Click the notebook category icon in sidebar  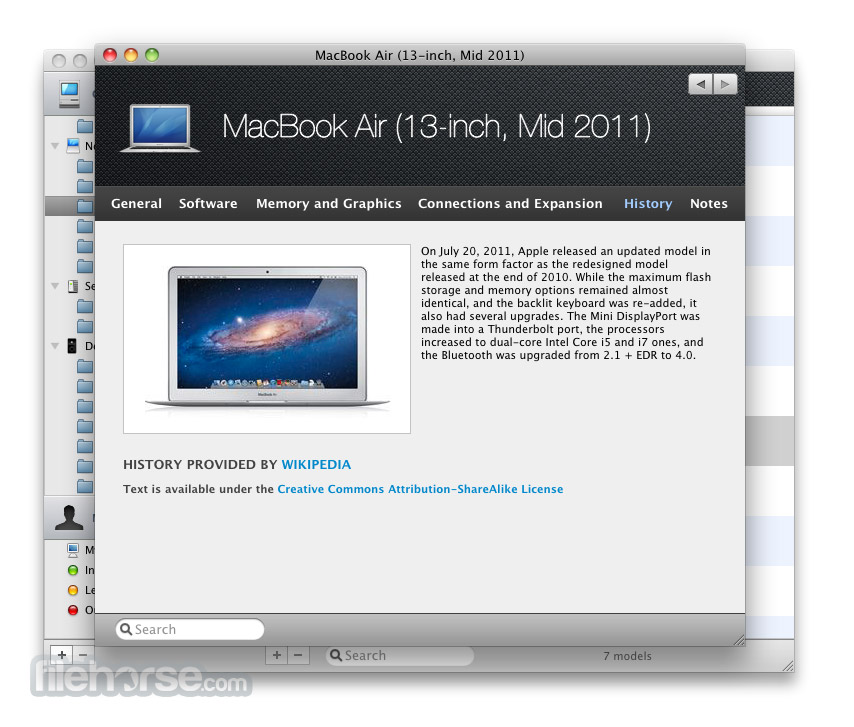click(73, 146)
